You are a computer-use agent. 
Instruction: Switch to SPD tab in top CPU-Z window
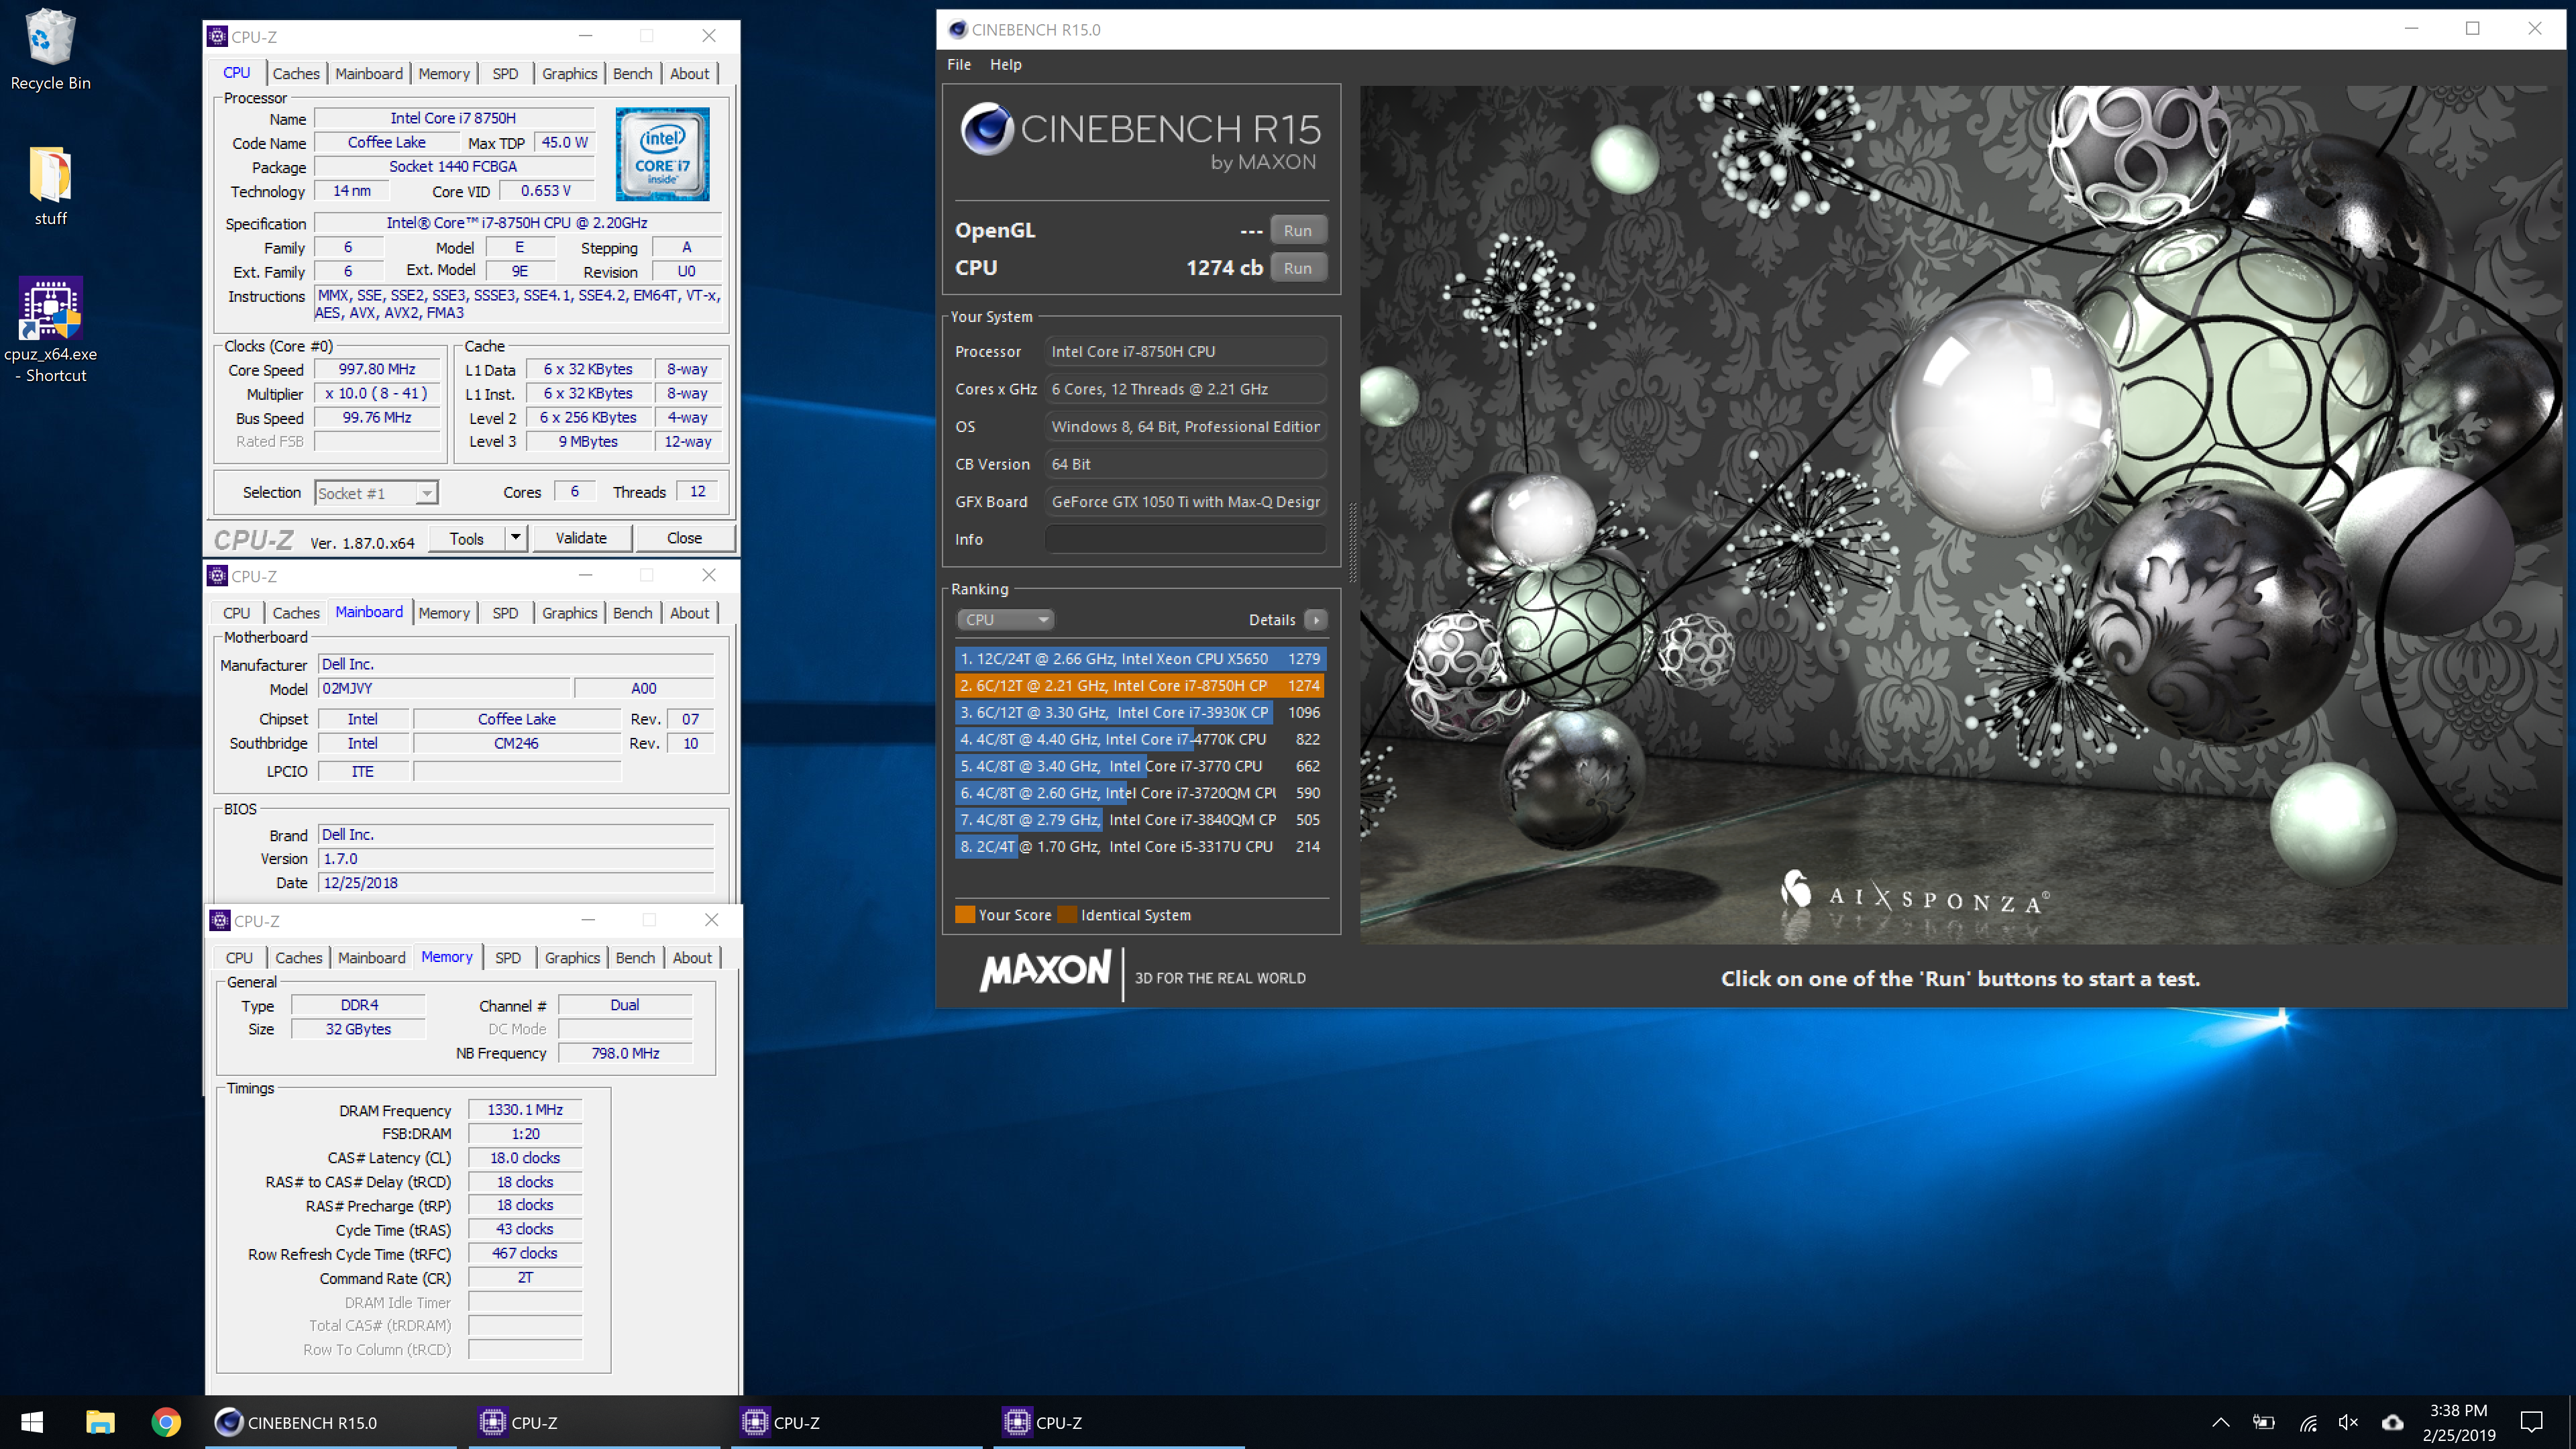click(505, 73)
